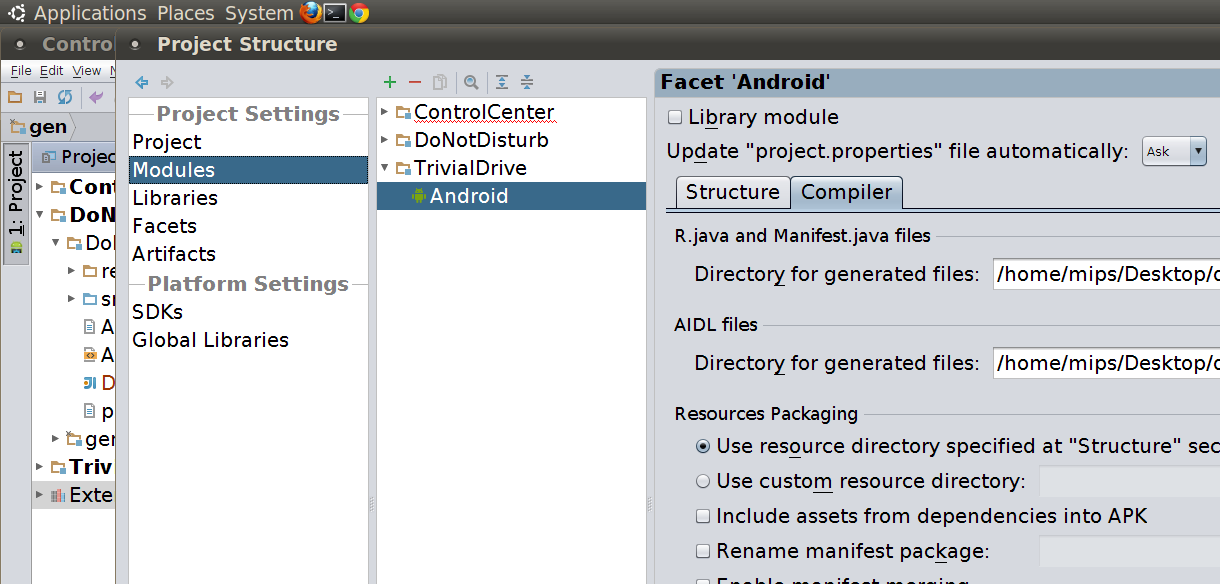Toggle the Rename manifest package checkbox
This screenshot has width=1220, height=584.
703,551
